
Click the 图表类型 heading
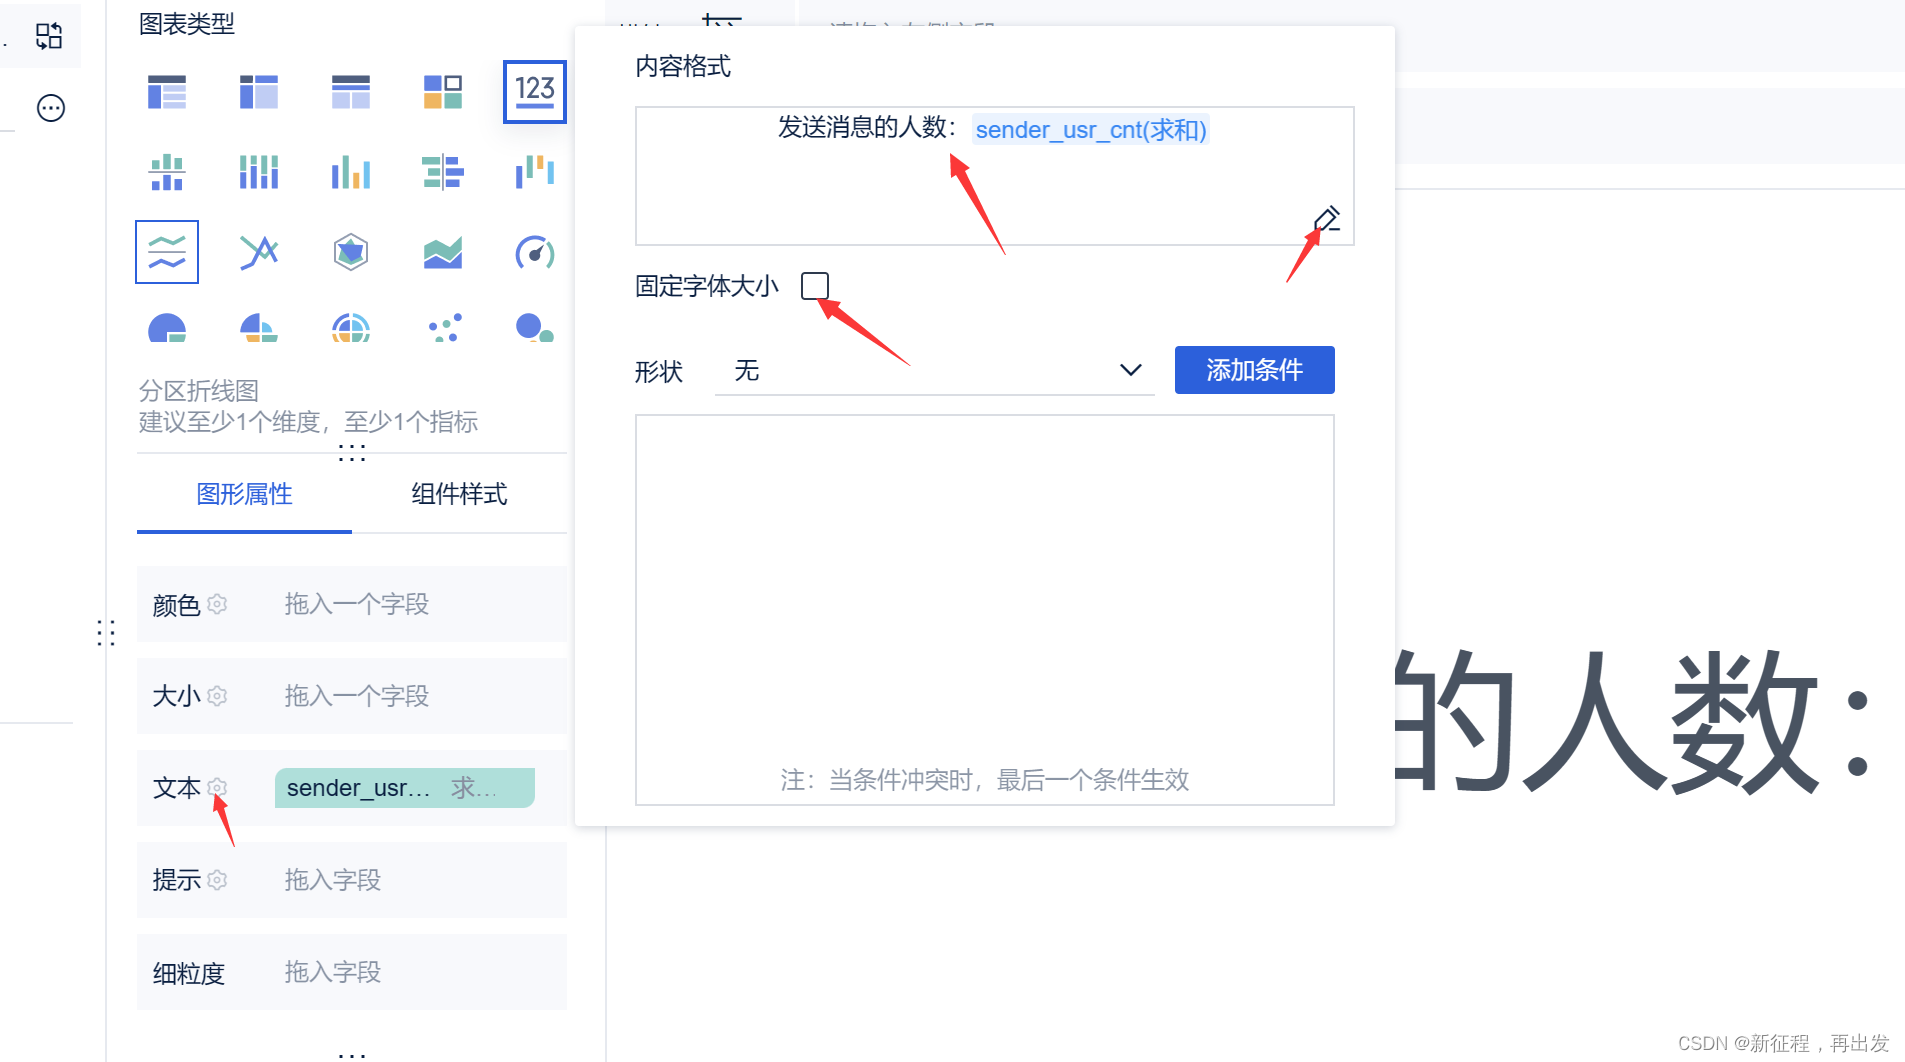[186, 24]
